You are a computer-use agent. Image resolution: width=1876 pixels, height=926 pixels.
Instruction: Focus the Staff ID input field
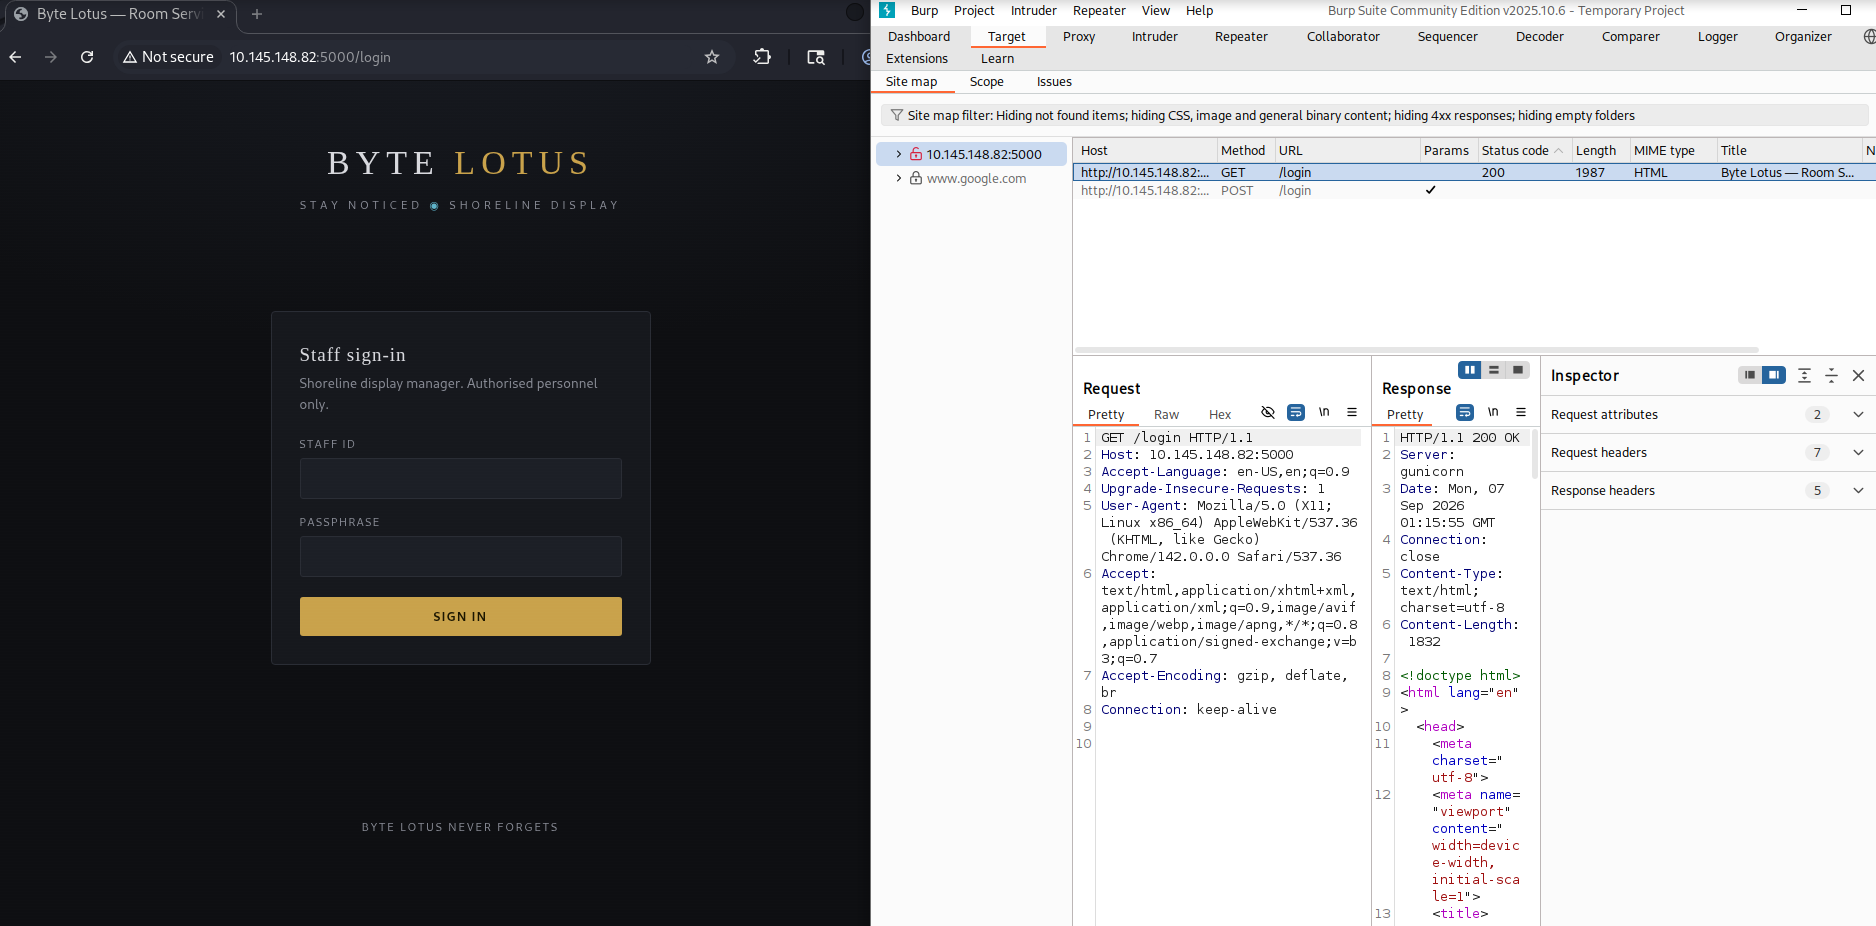click(461, 479)
